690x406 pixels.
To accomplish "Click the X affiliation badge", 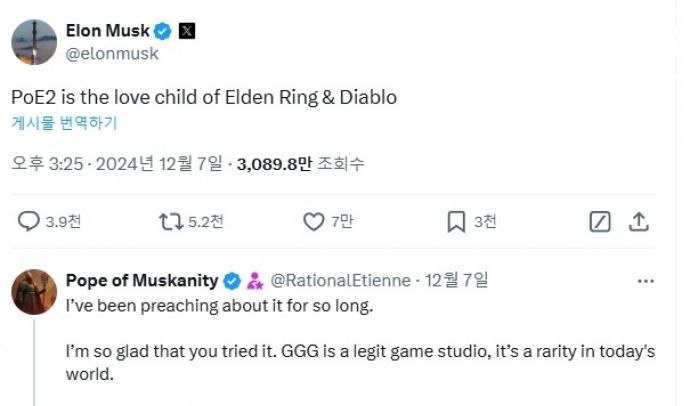I will tap(187, 31).
